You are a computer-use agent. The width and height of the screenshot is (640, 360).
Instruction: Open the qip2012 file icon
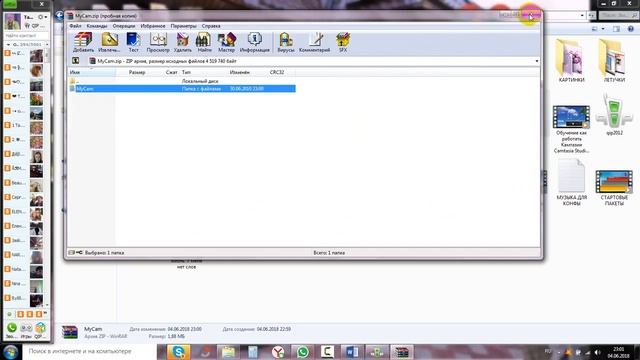coord(614,114)
